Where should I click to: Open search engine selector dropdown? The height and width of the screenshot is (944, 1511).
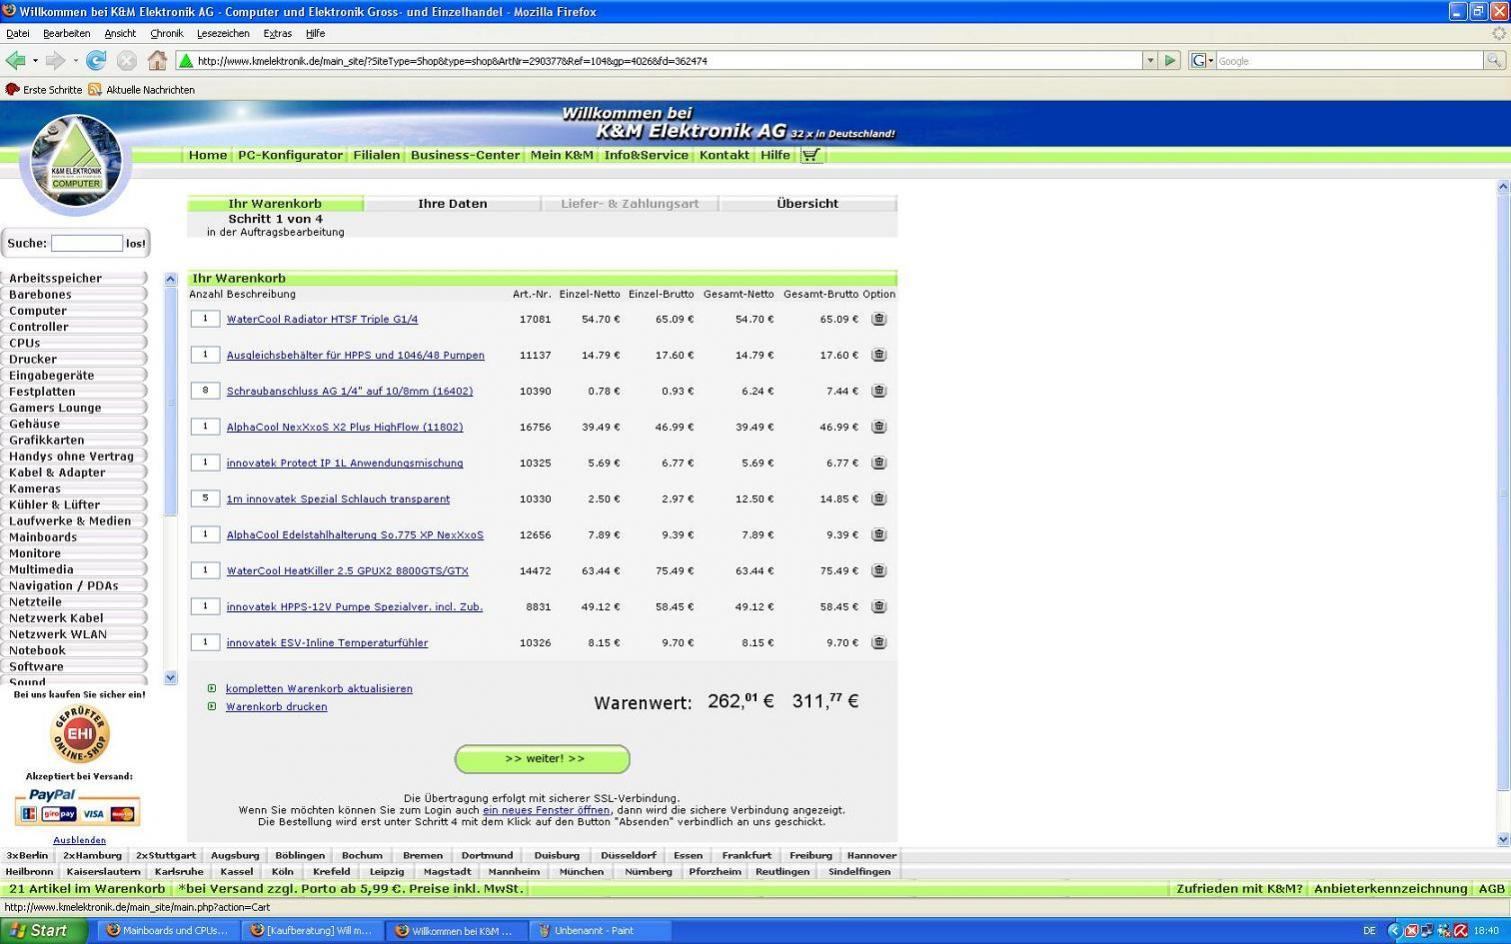(x=1201, y=61)
